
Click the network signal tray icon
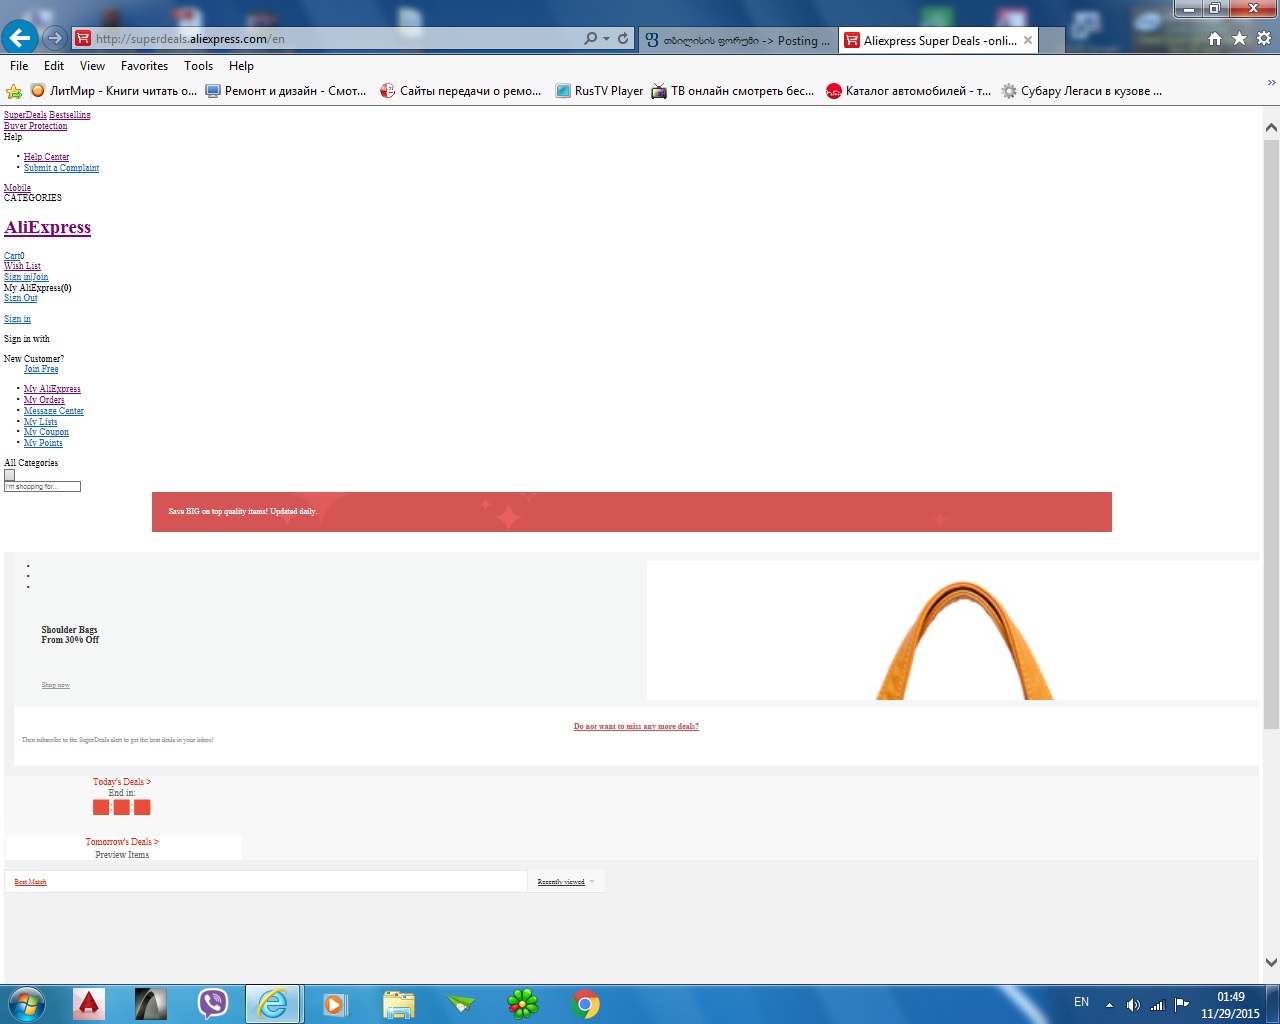click(x=1158, y=1005)
